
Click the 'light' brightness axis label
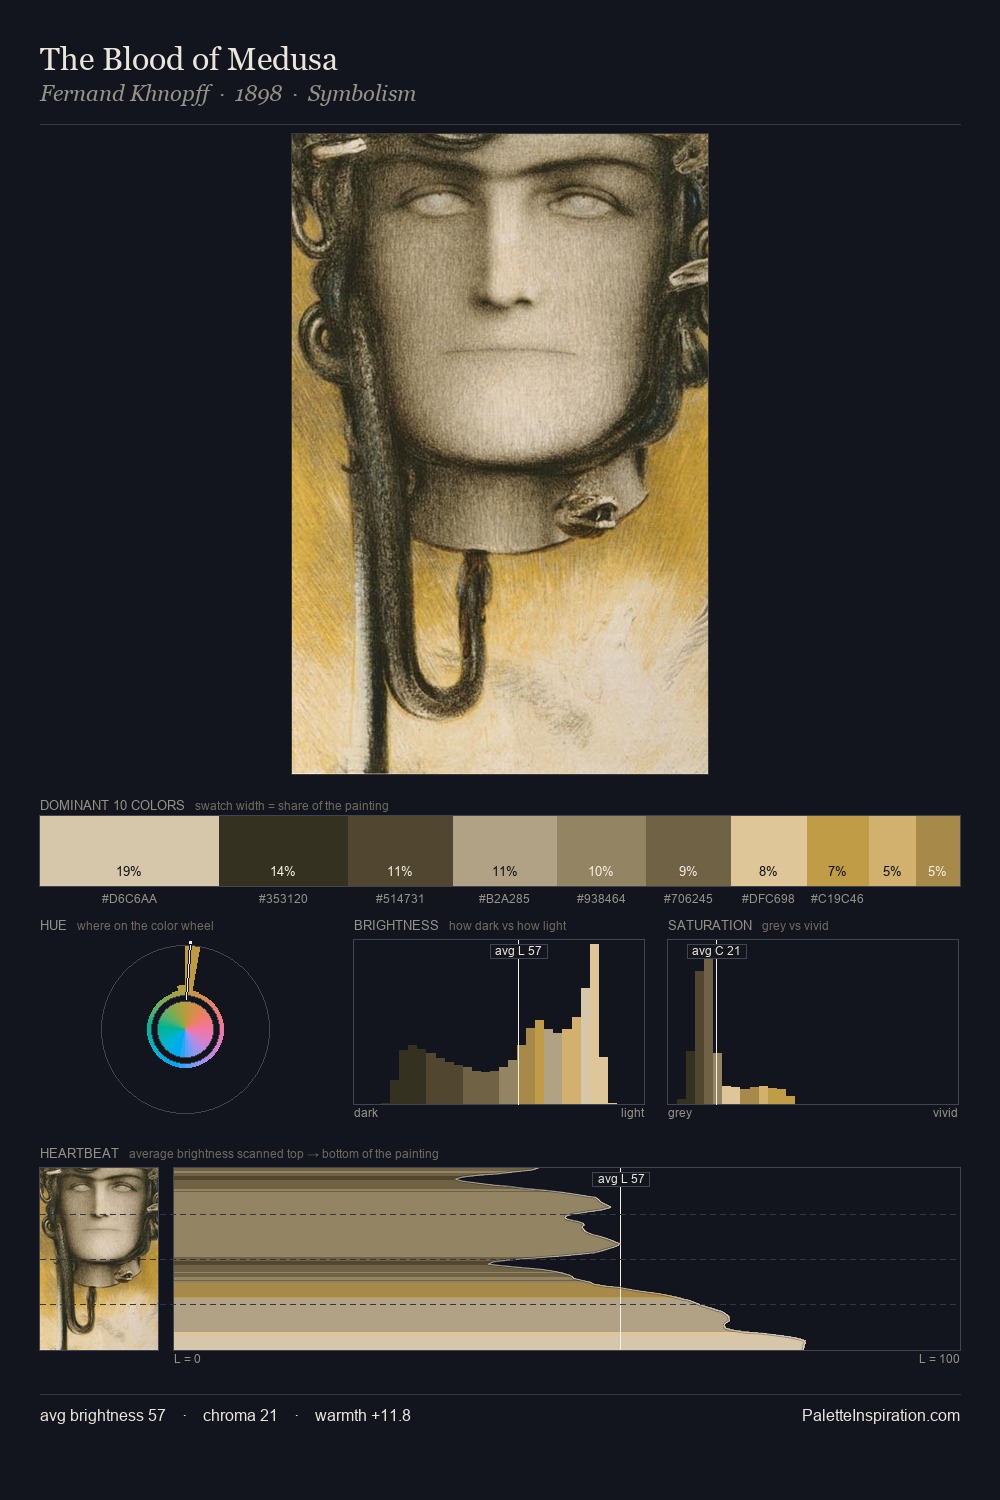[x=632, y=1113]
